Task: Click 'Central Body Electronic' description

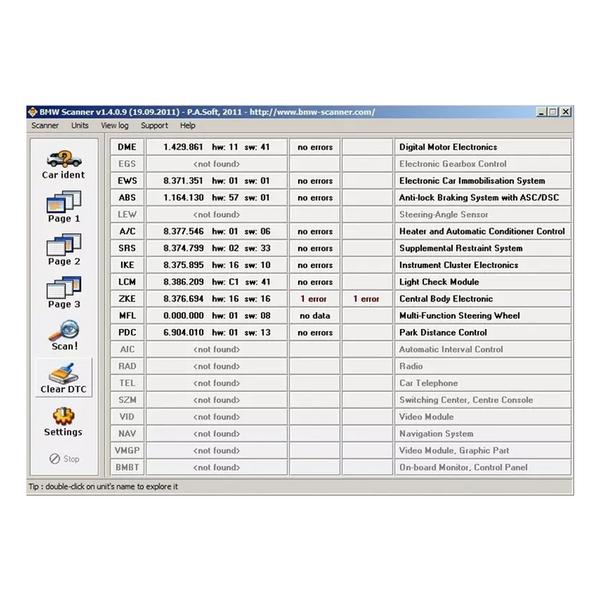Action: point(483,298)
